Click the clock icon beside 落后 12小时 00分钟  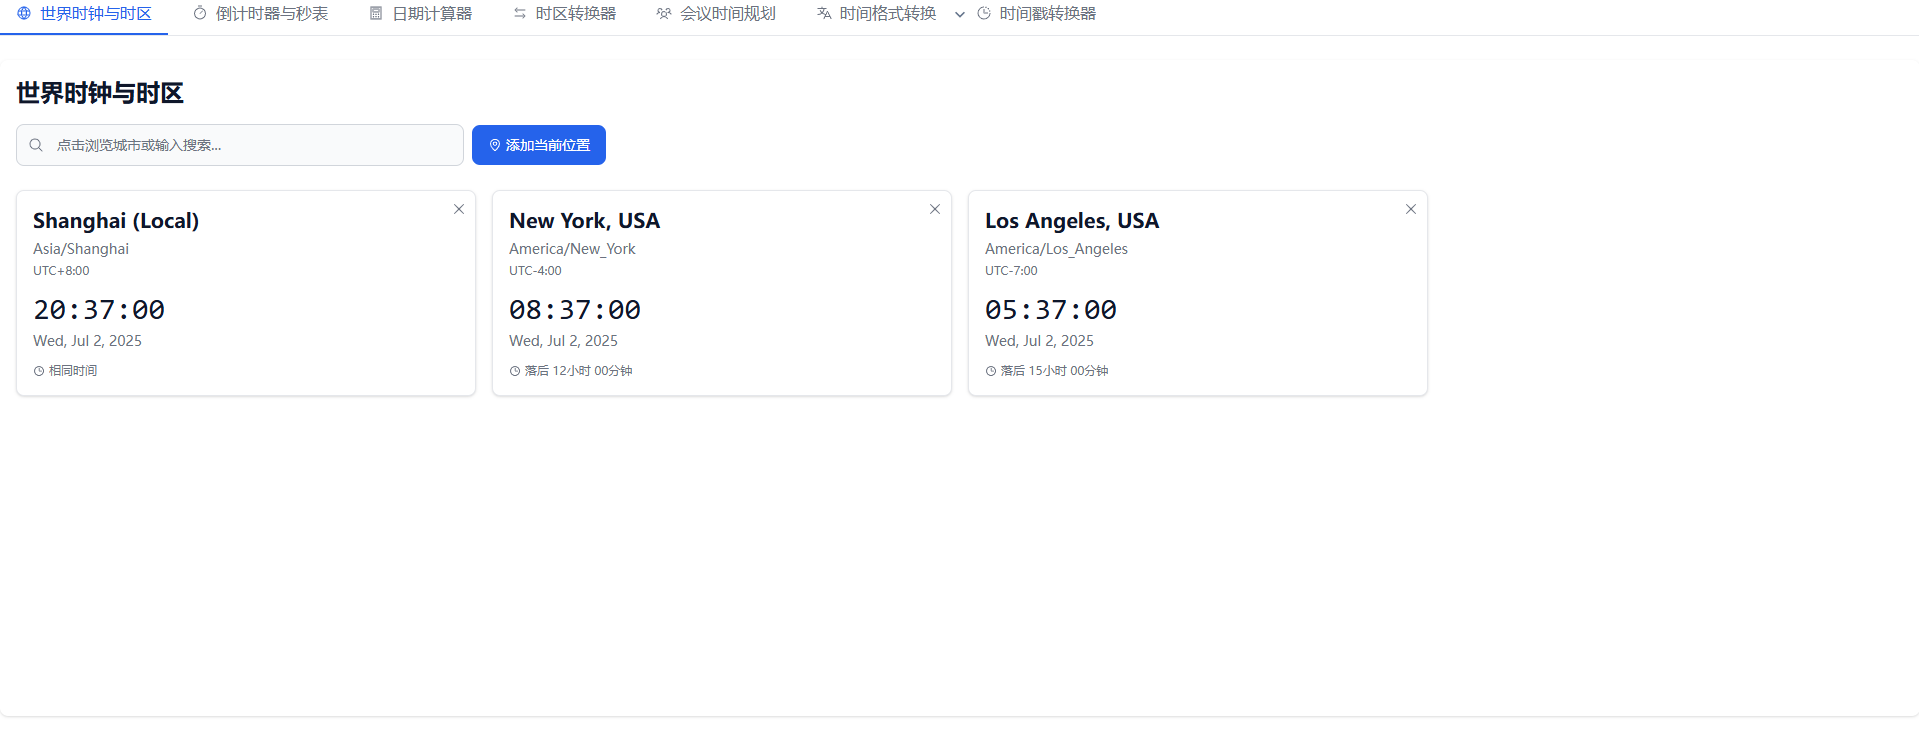point(515,371)
